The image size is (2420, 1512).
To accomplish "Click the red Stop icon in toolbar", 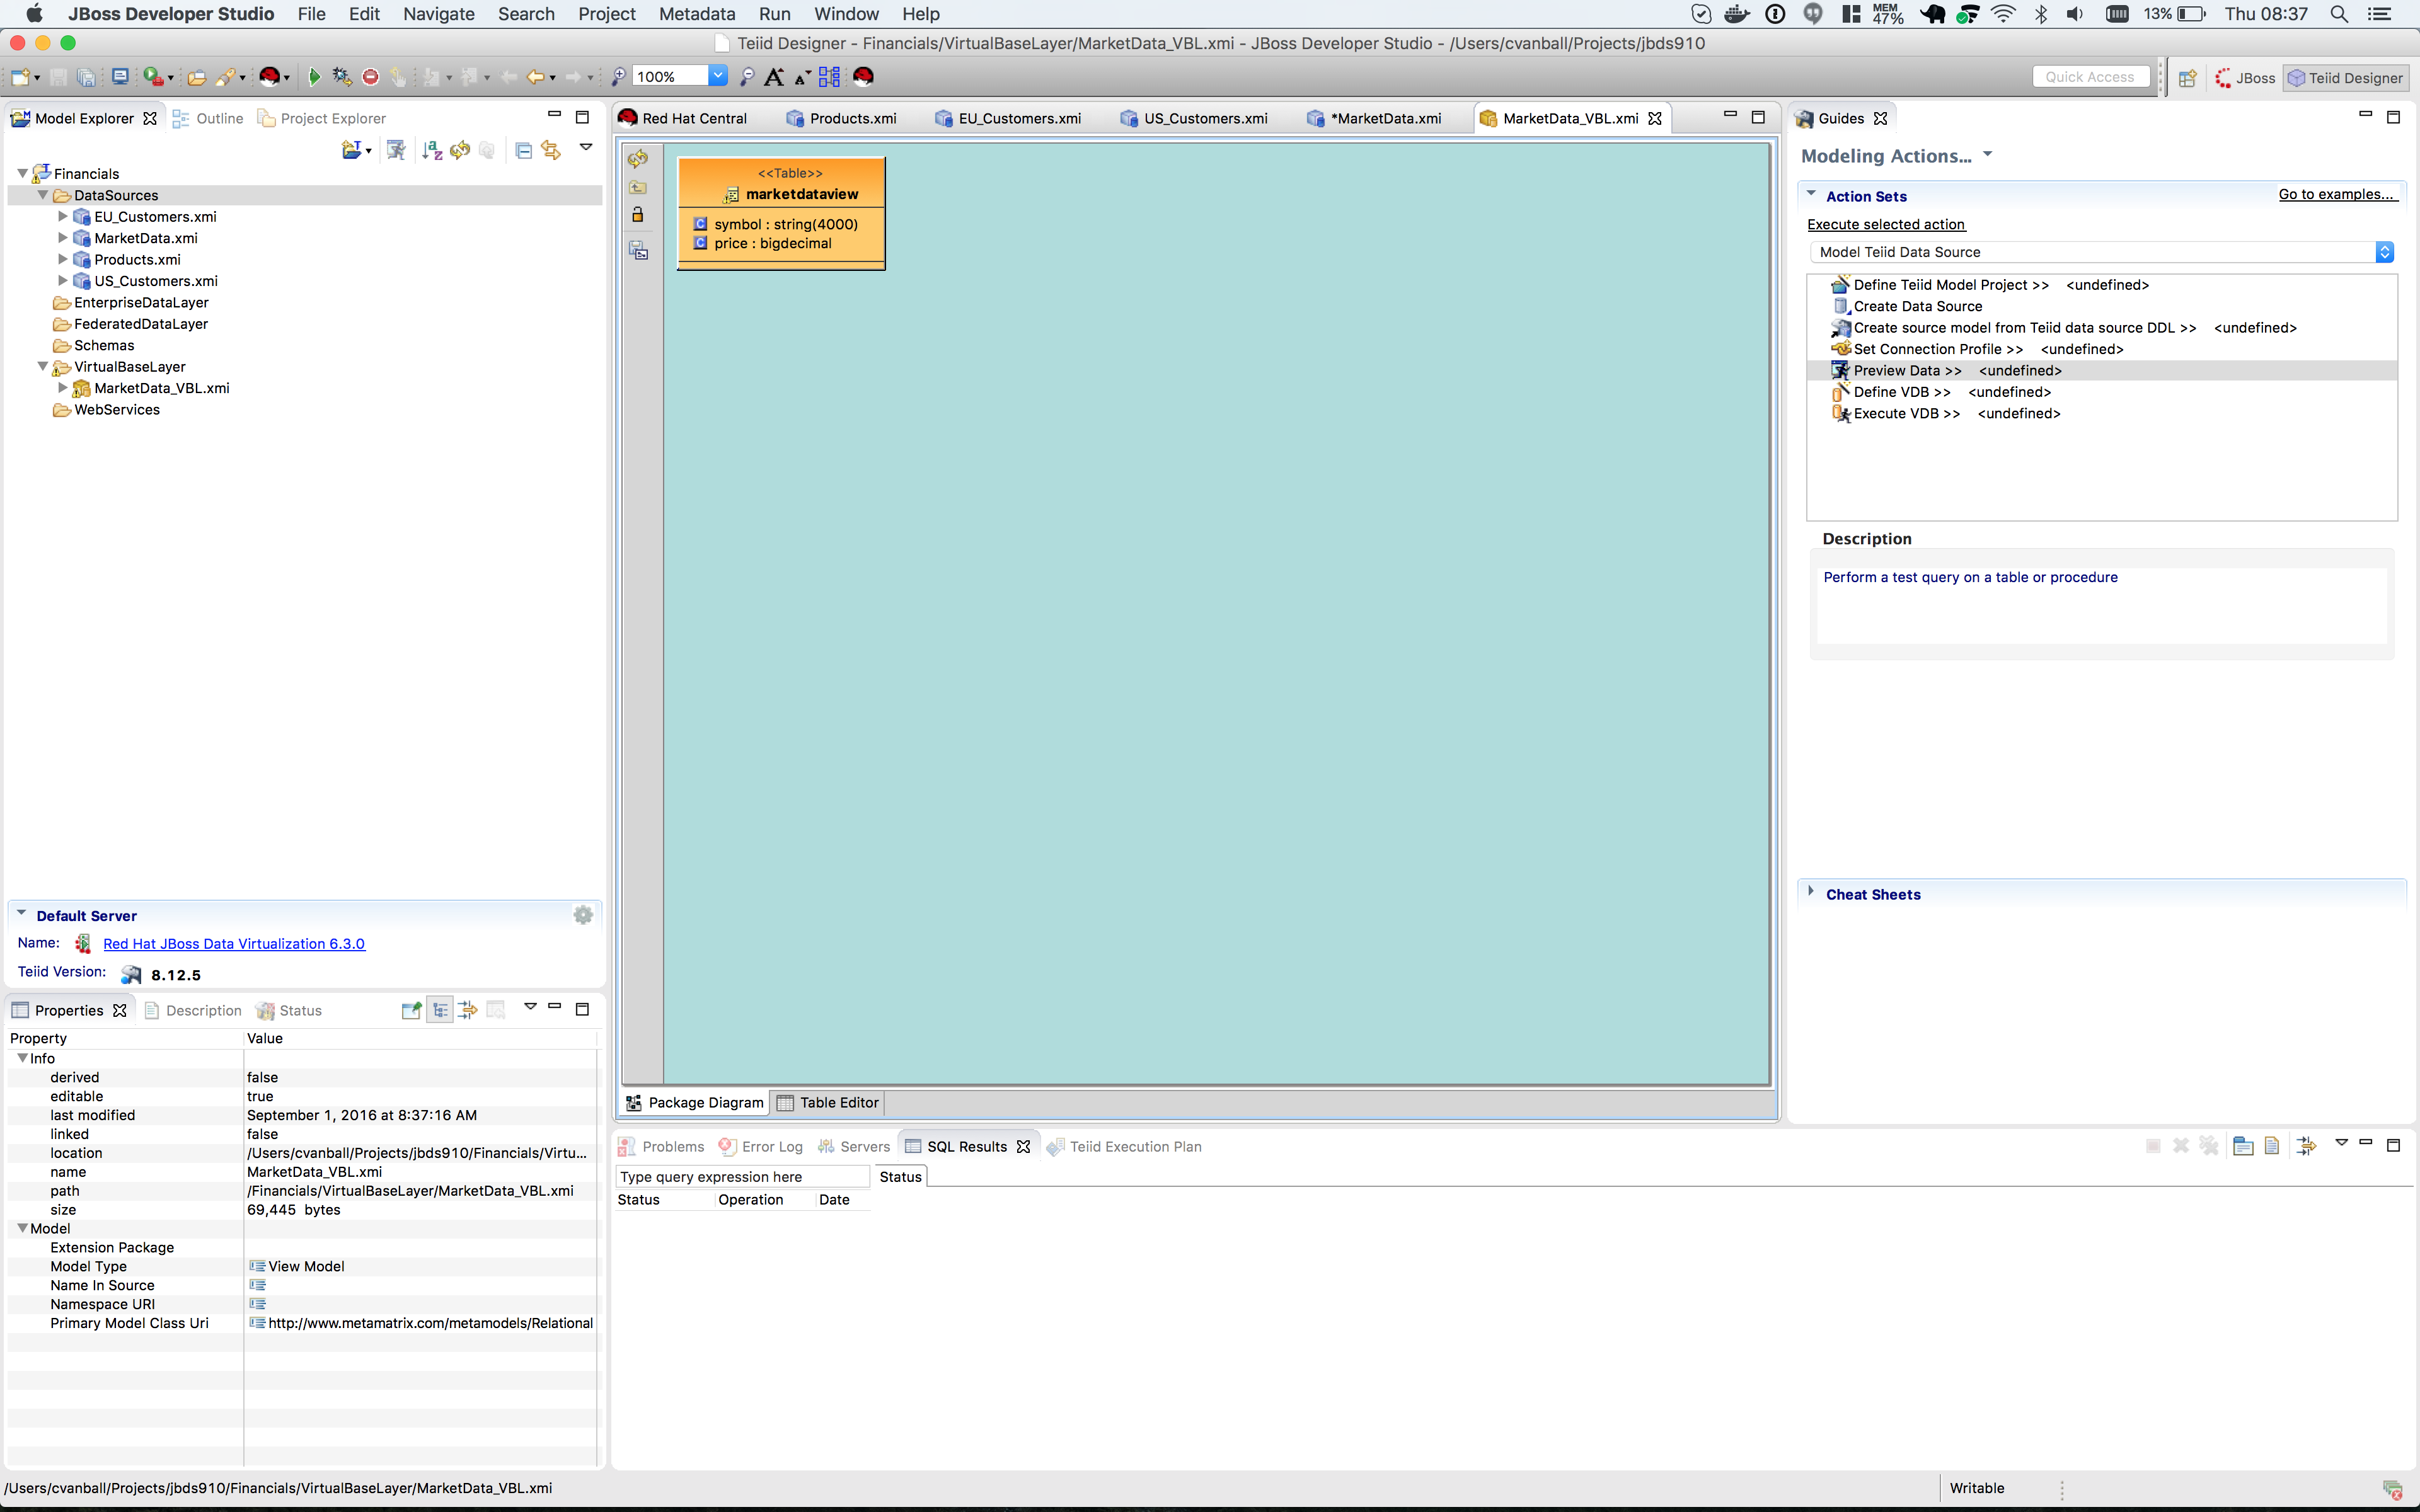I will coord(370,77).
